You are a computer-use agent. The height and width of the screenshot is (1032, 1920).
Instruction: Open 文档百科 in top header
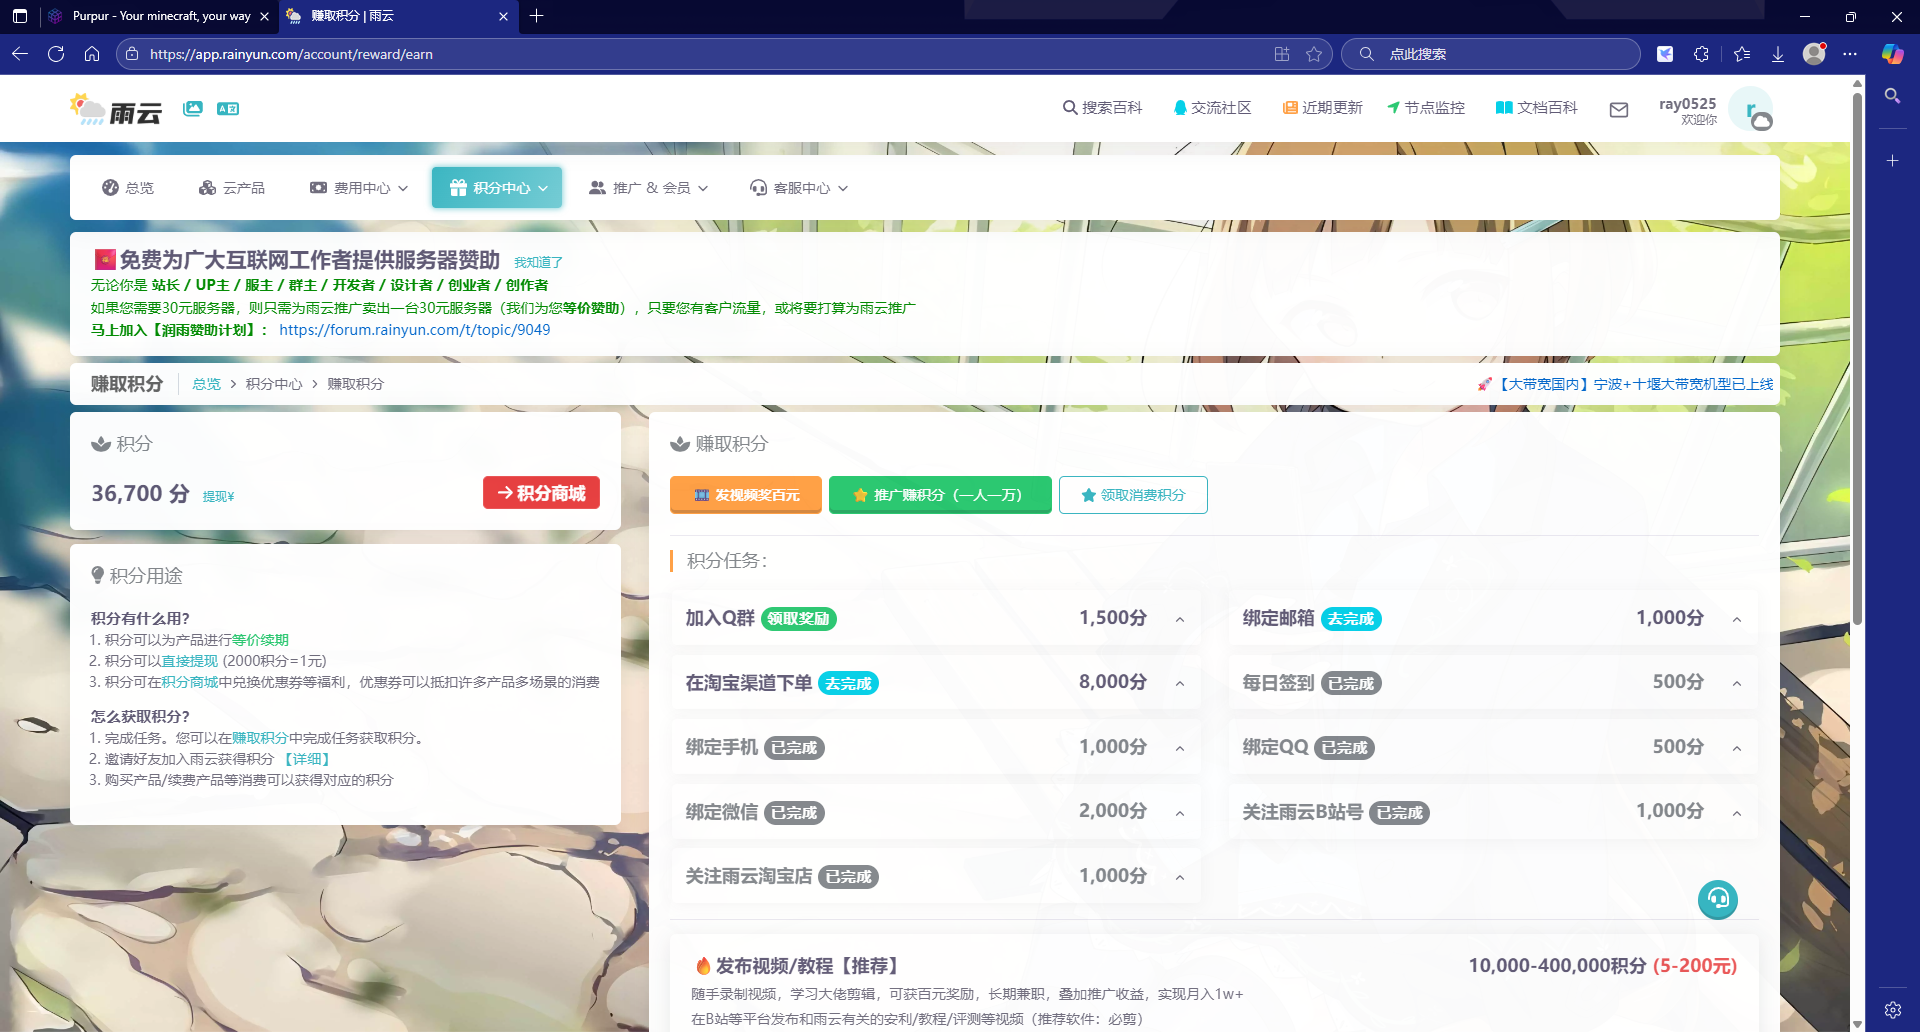click(x=1537, y=108)
